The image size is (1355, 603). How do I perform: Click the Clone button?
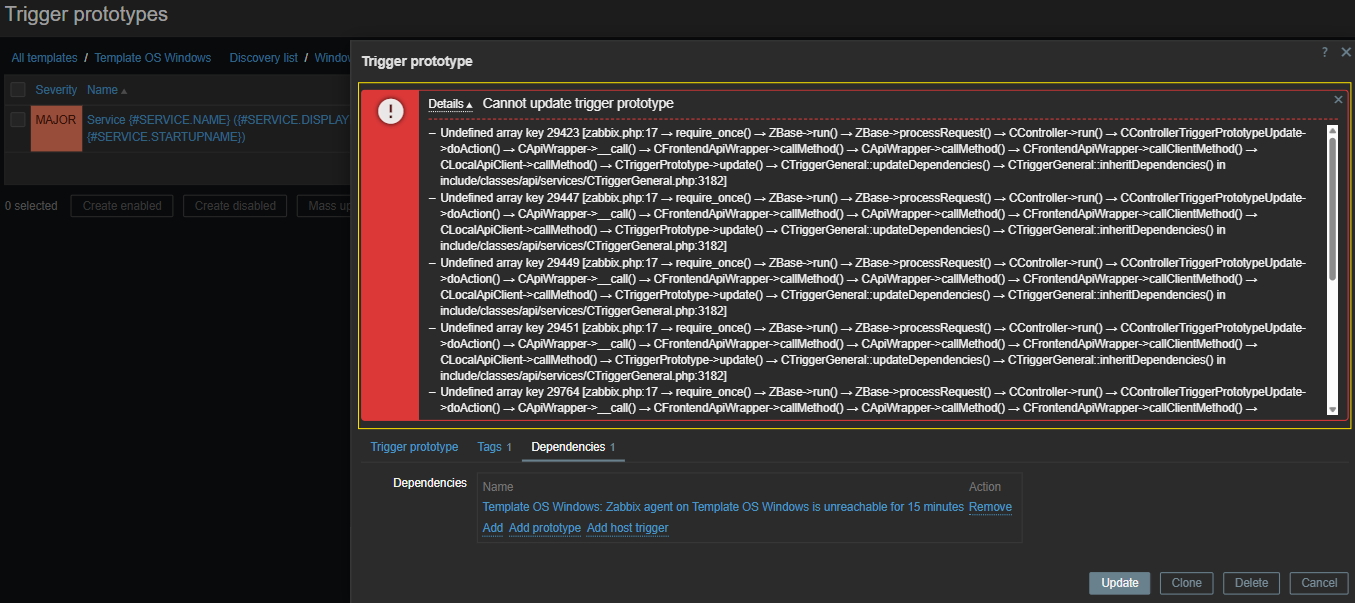(x=1186, y=583)
